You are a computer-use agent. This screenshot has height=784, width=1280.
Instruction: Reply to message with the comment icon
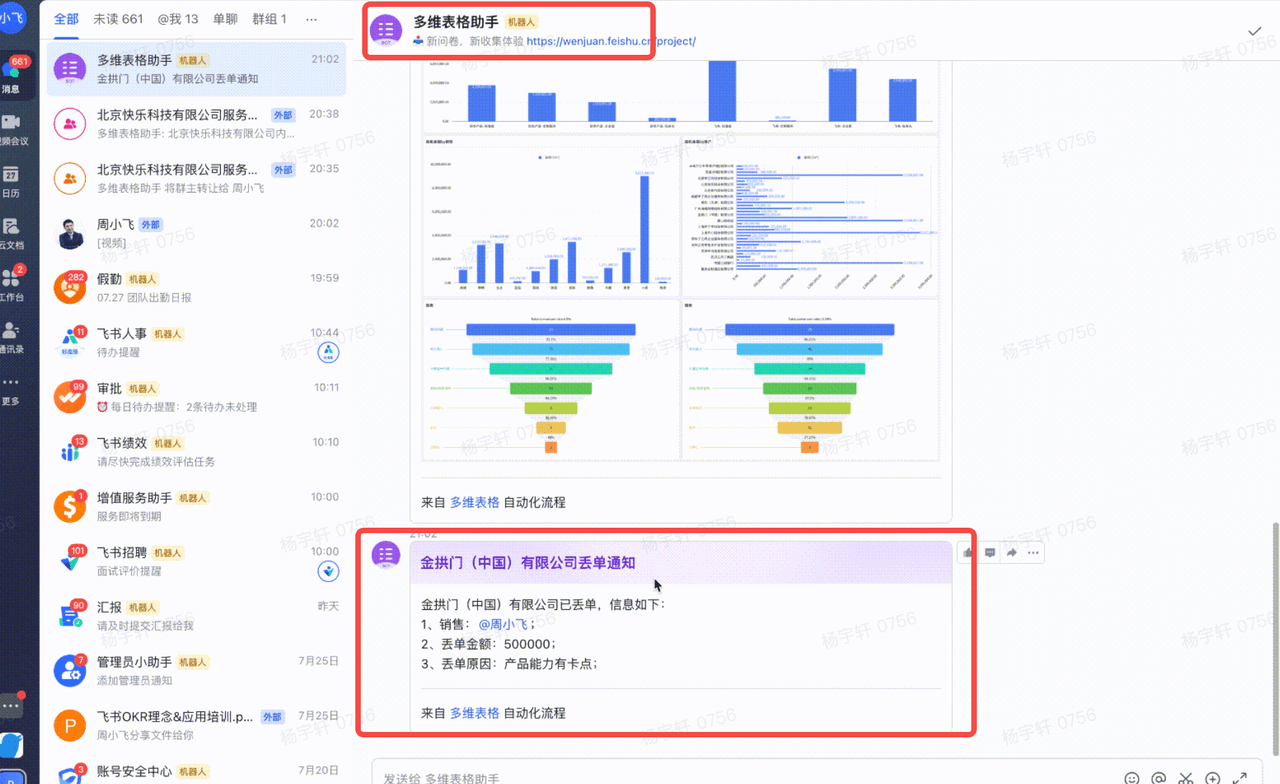[x=990, y=553]
